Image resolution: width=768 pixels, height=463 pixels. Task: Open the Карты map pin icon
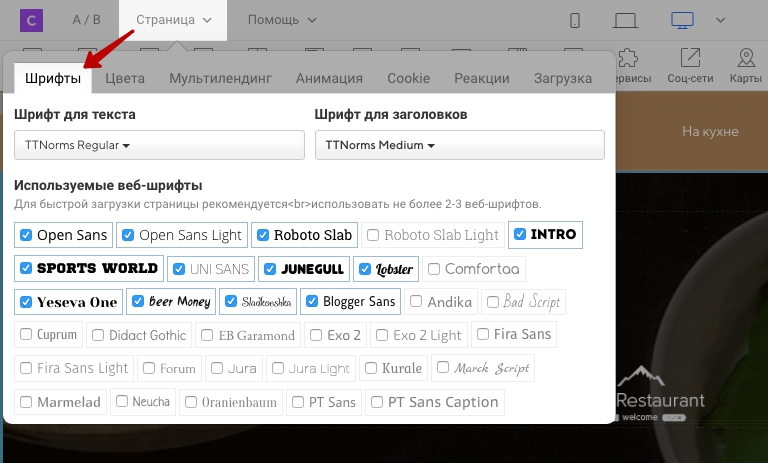[746, 58]
